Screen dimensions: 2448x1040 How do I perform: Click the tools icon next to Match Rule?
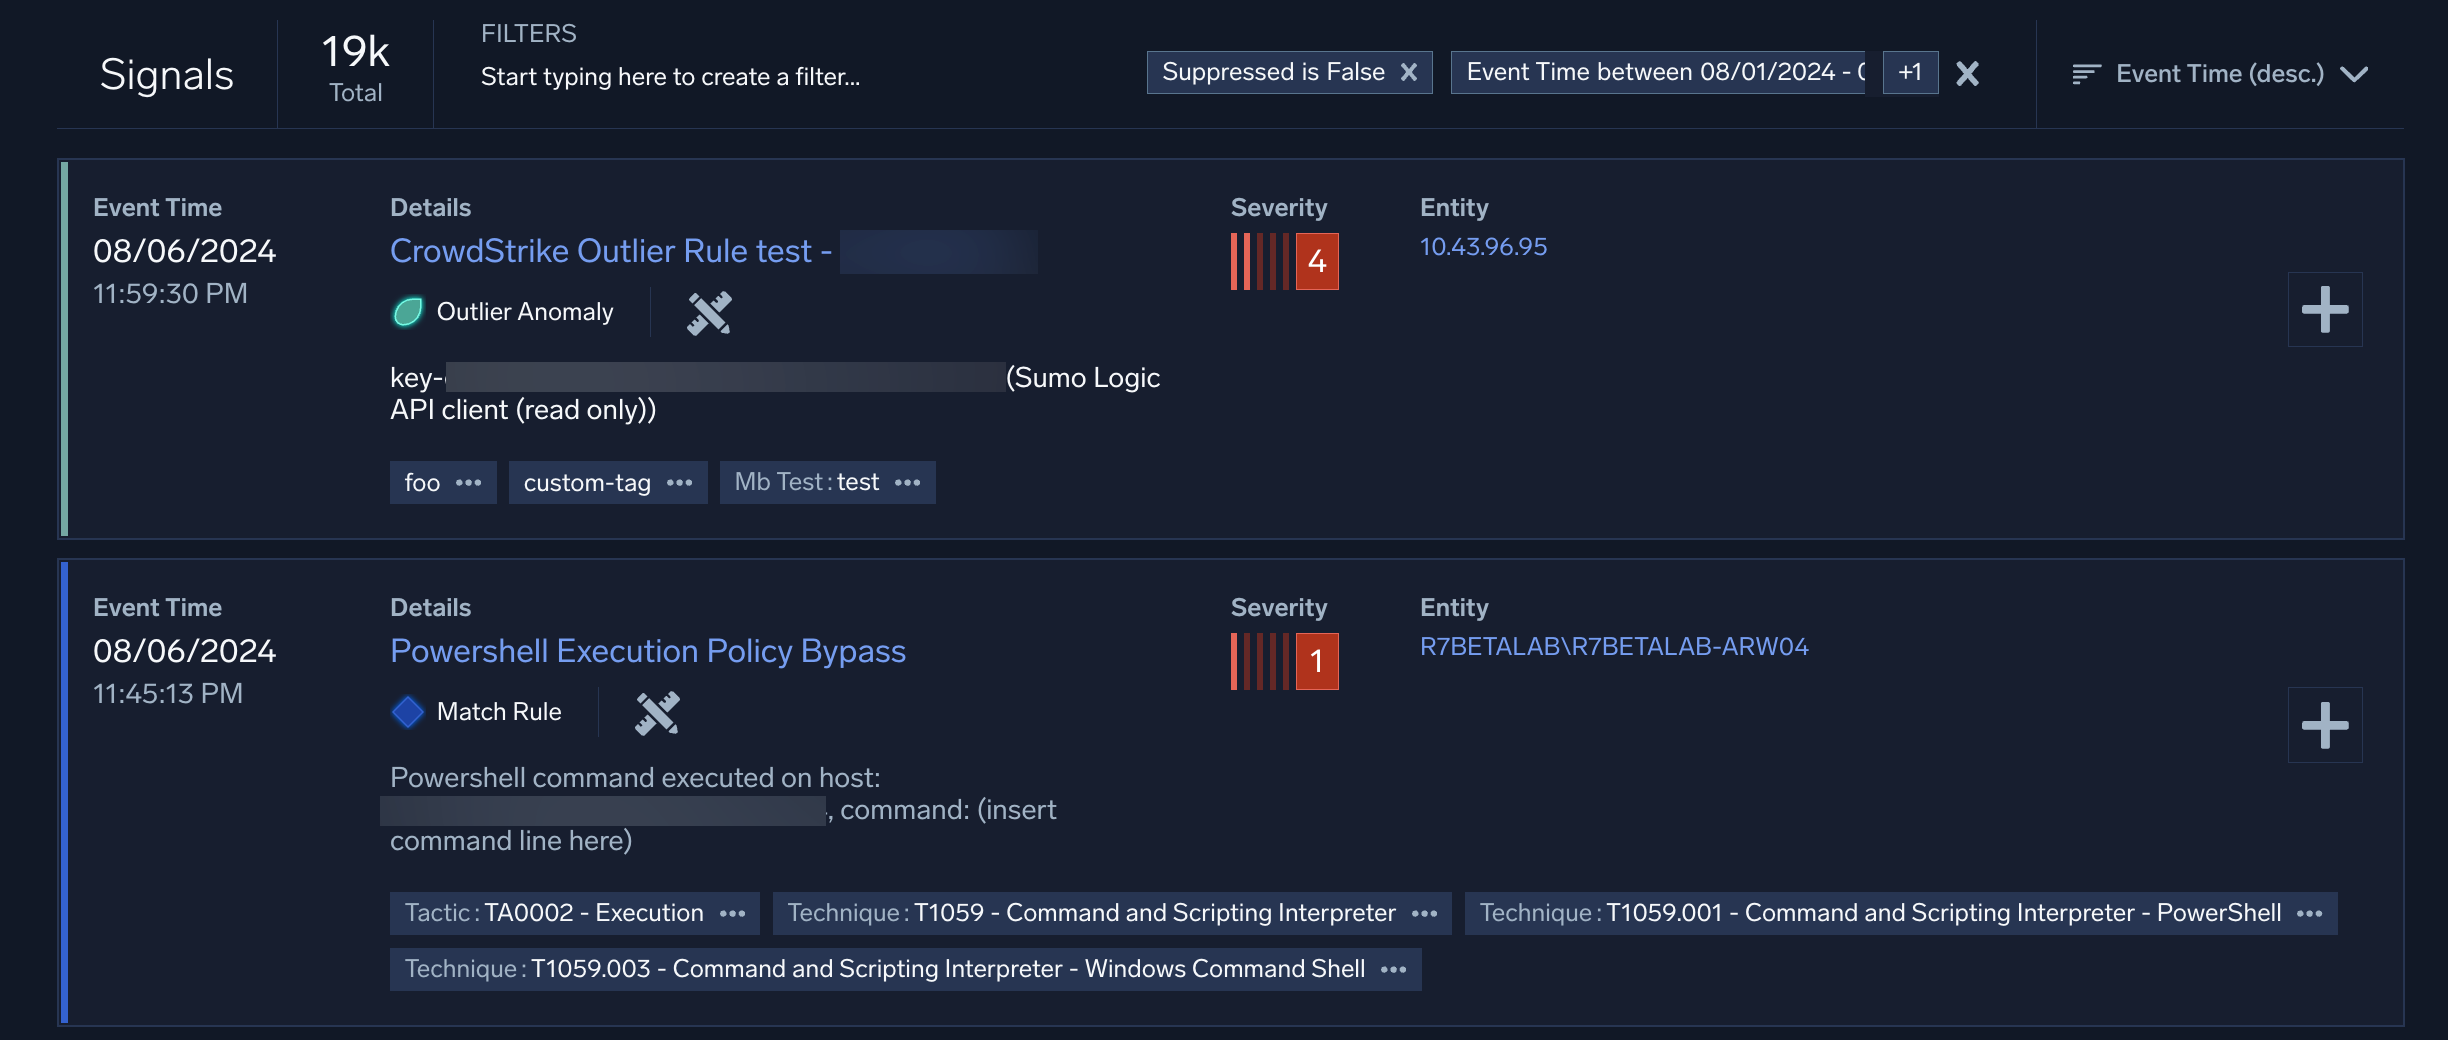point(657,713)
